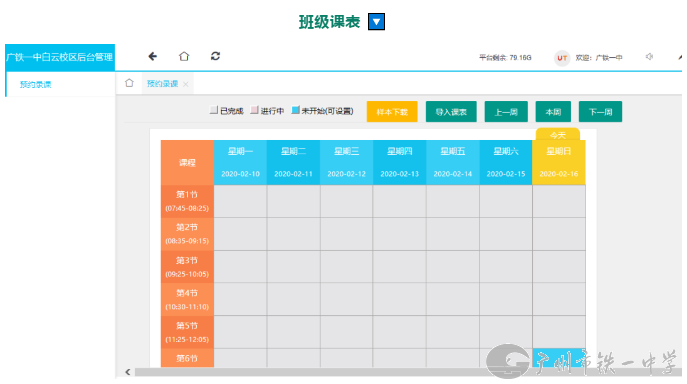
Task: Close the 预约录课 tab
Action: pos(186,84)
